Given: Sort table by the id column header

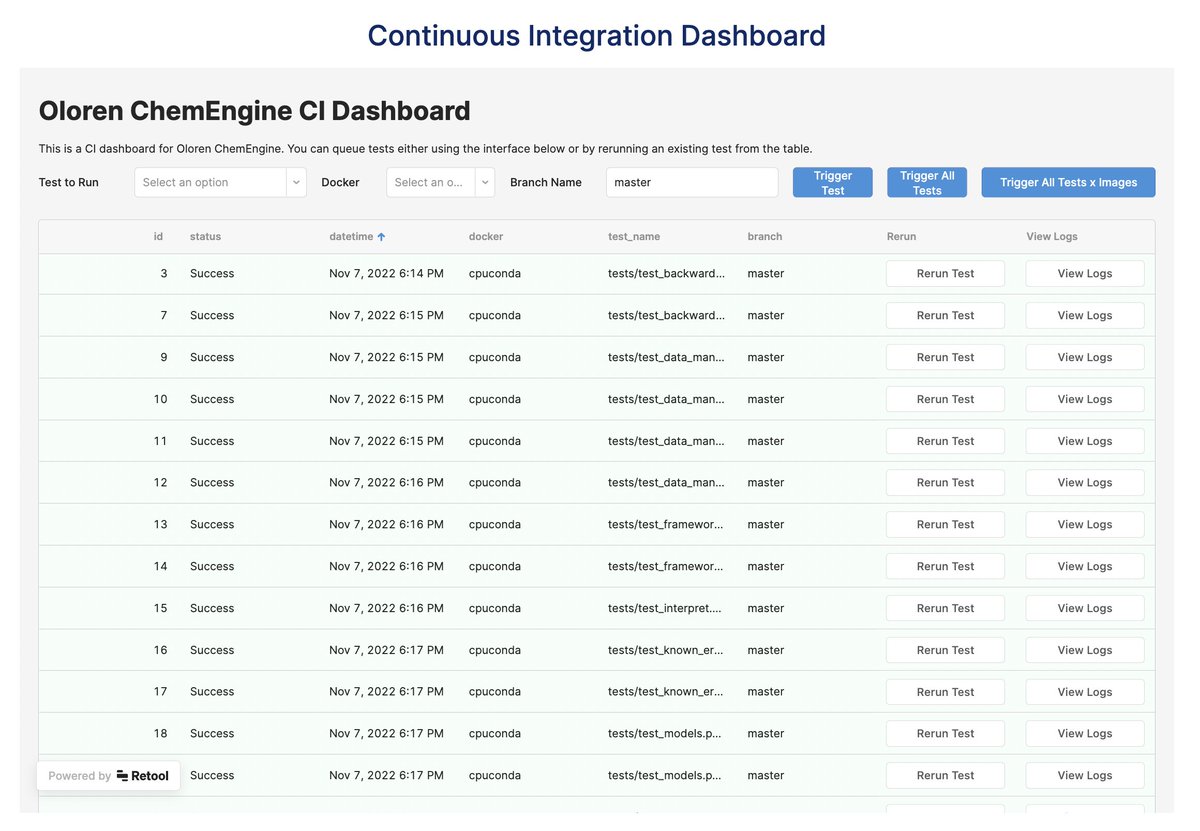Looking at the screenshot, I should tap(158, 237).
